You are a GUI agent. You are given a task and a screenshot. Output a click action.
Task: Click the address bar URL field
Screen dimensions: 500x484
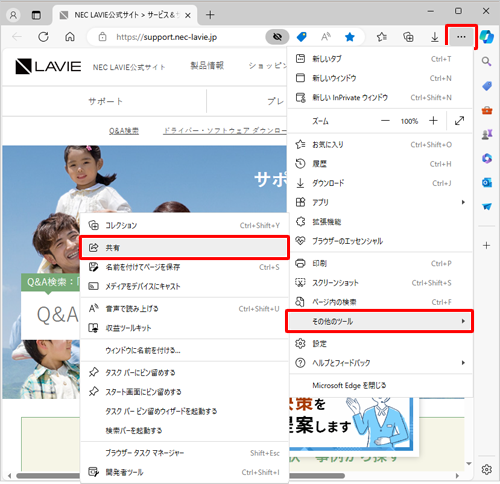(x=167, y=37)
